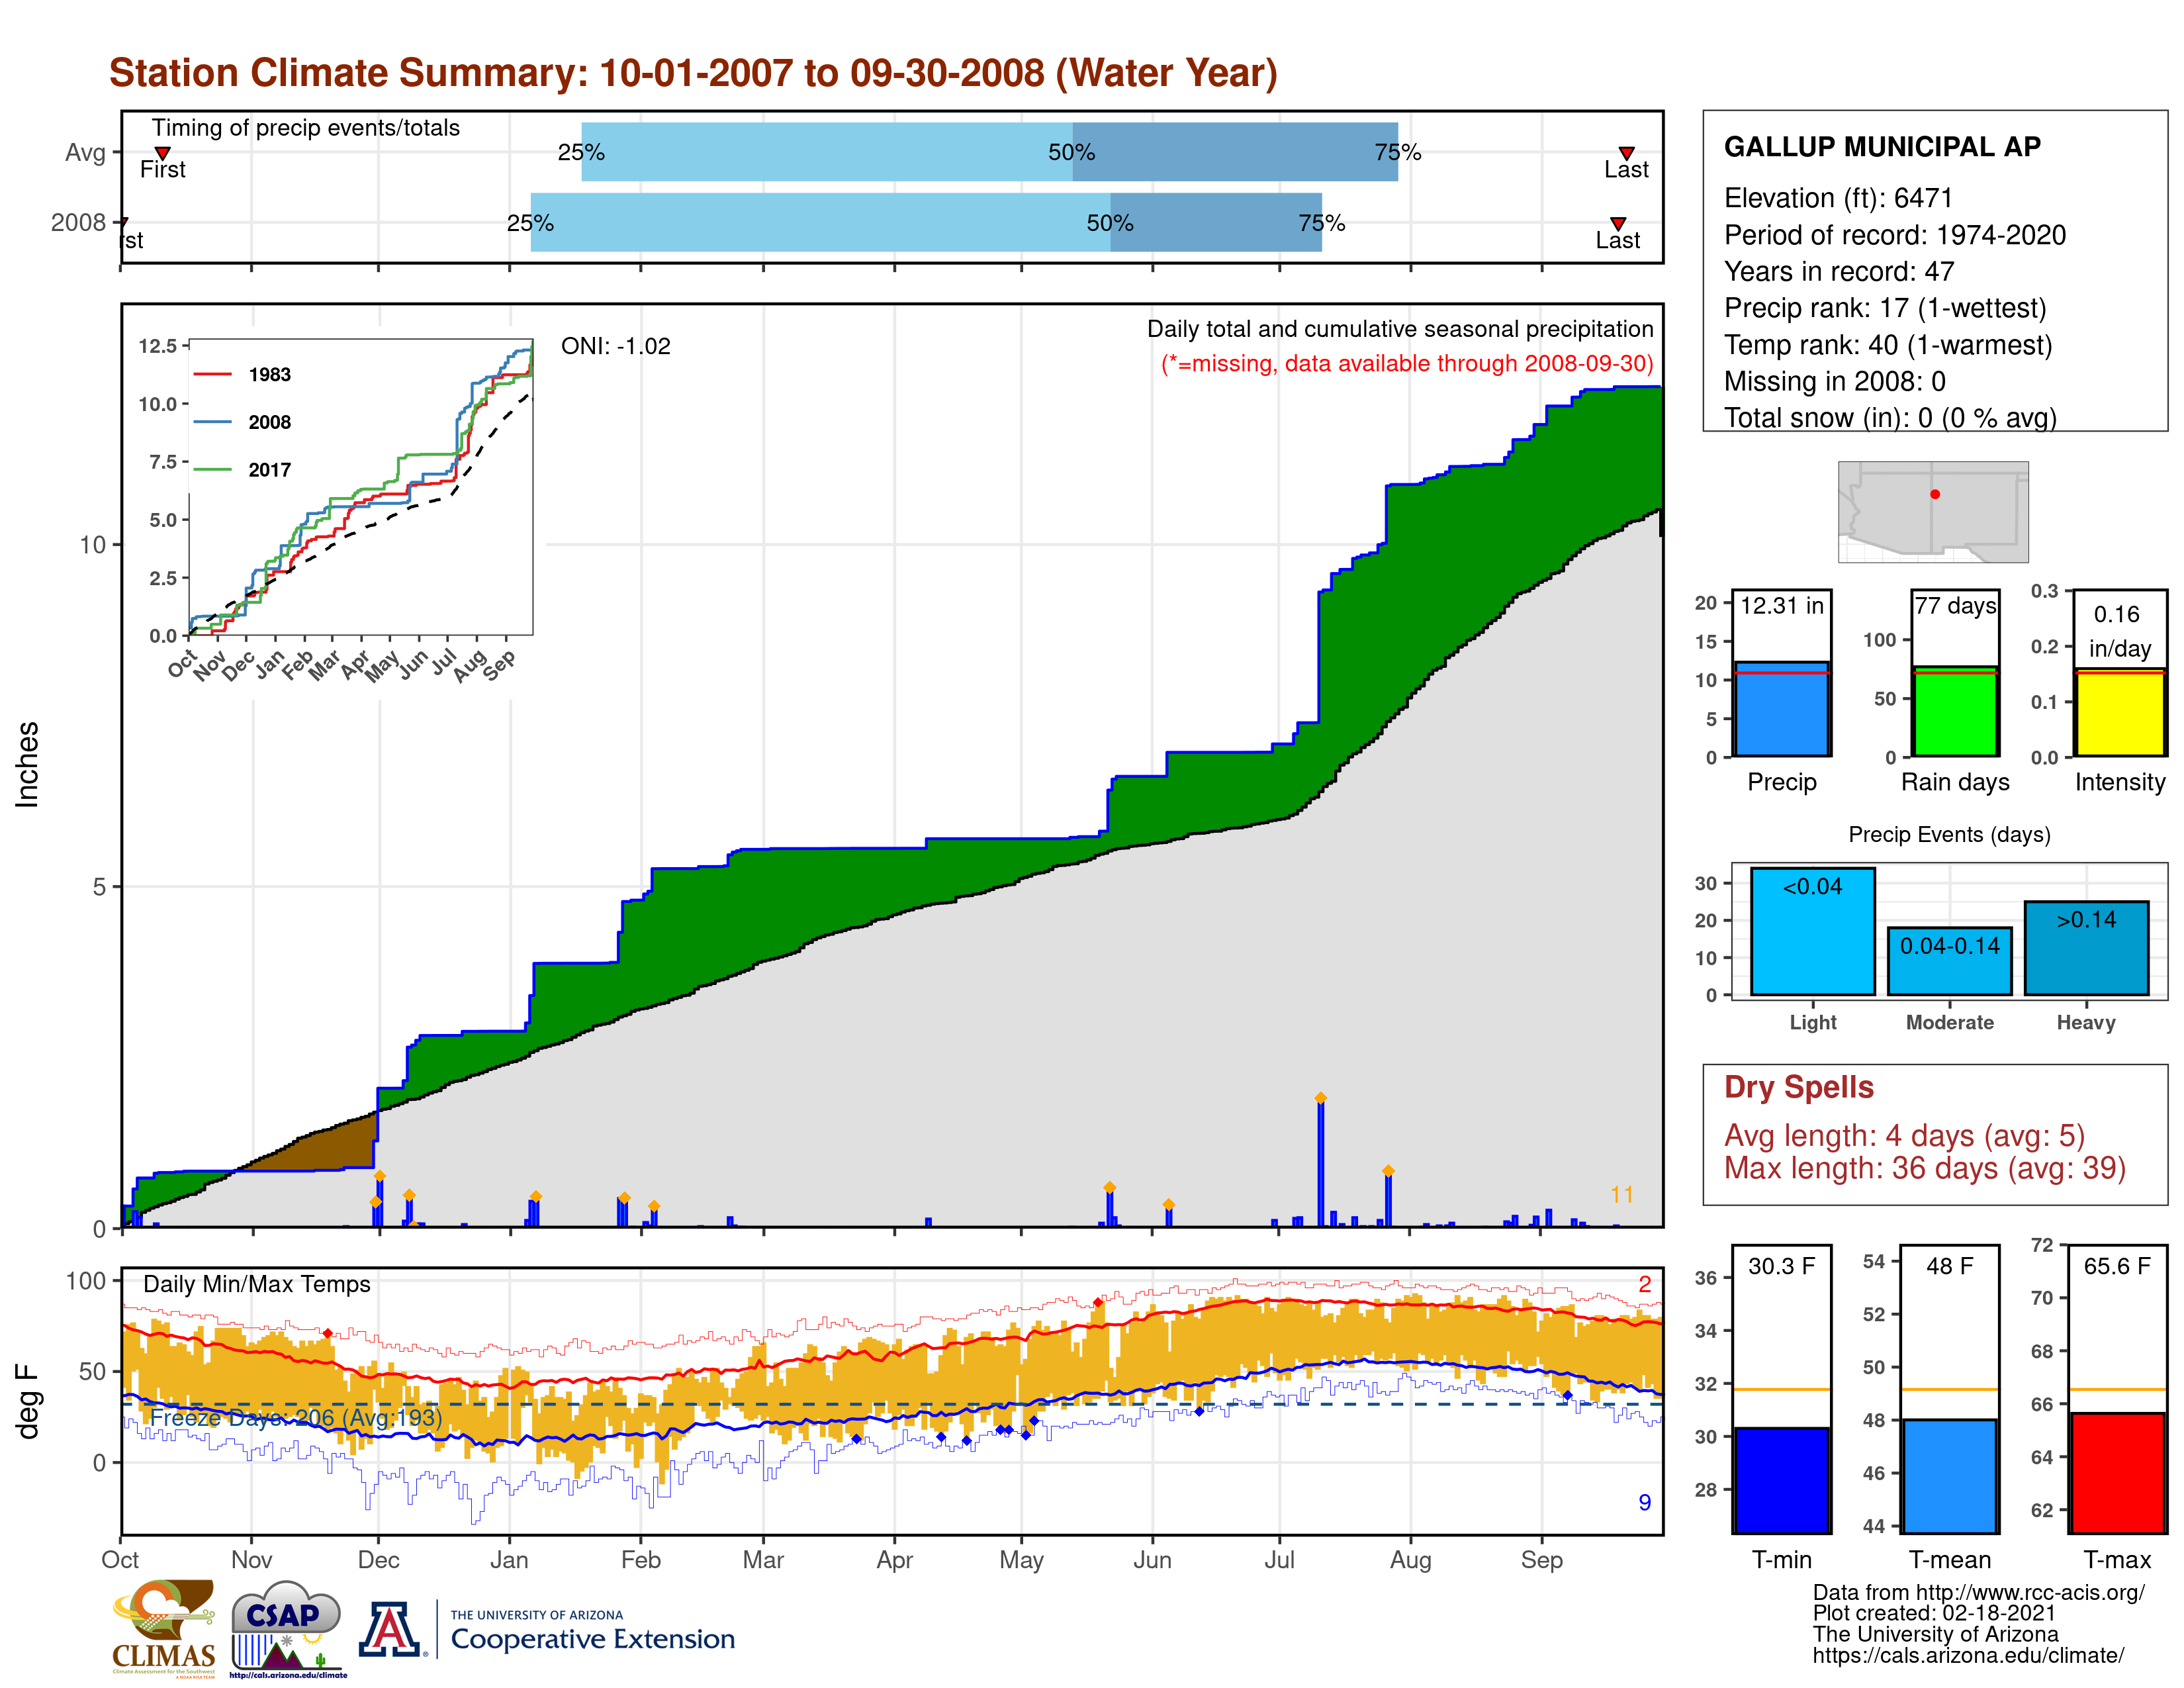This screenshot has height=1688, width=2184.
Task: Click the CLIMAS logo
Action: [164, 1628]
